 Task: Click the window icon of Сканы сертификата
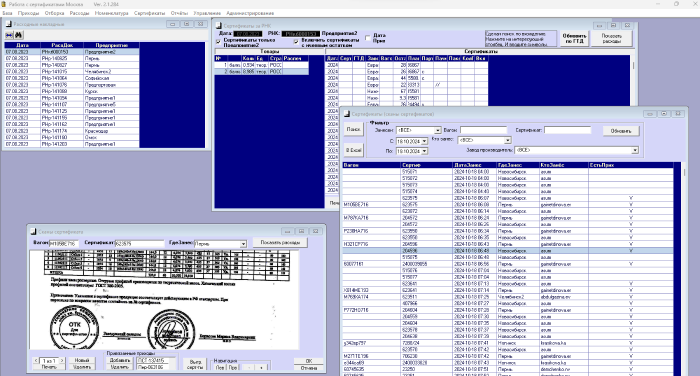tap(33, 231)
